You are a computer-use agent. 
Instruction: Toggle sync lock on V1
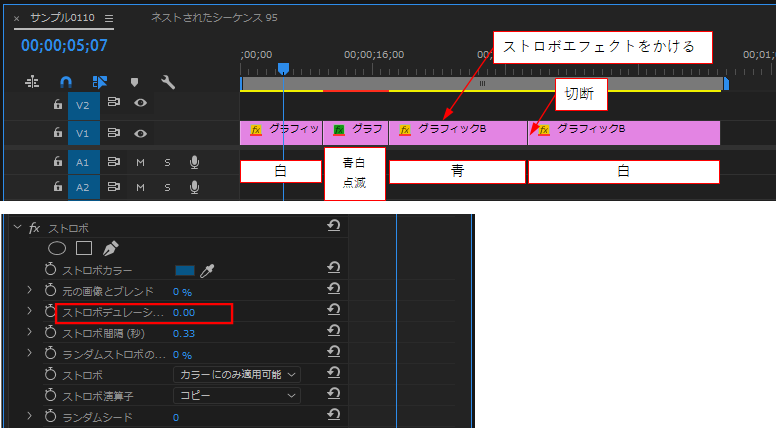coord(114,133)
